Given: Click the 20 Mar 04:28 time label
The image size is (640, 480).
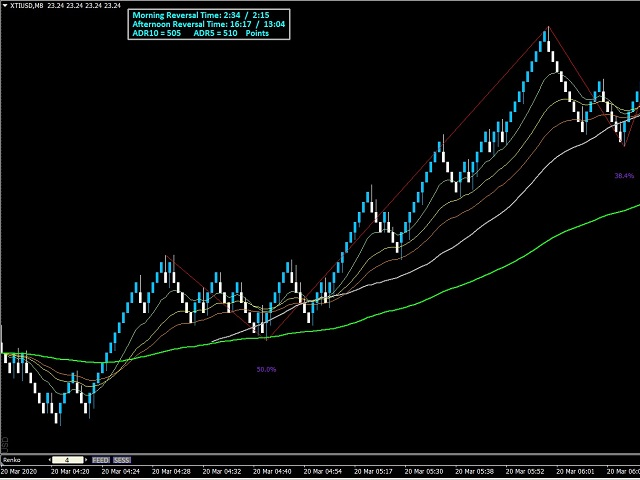Looking at the screenshot, I should (171, 471).
